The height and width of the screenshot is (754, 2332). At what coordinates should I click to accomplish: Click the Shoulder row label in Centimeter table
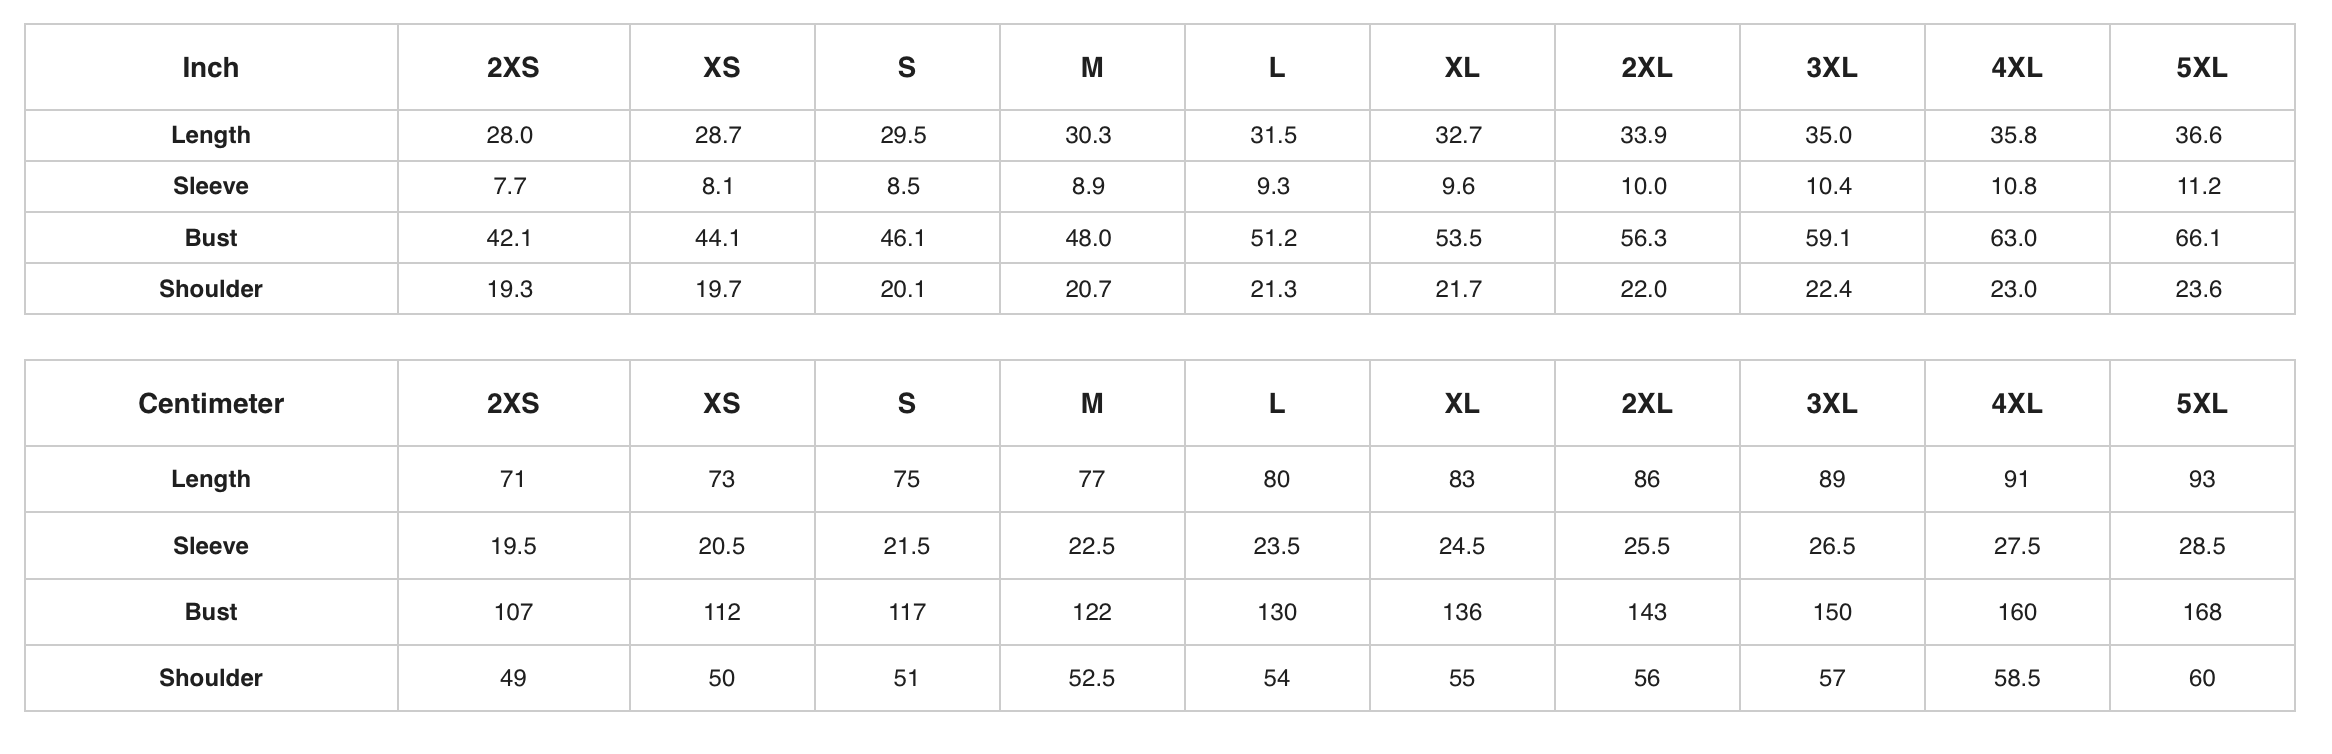[x=210, y=678]
